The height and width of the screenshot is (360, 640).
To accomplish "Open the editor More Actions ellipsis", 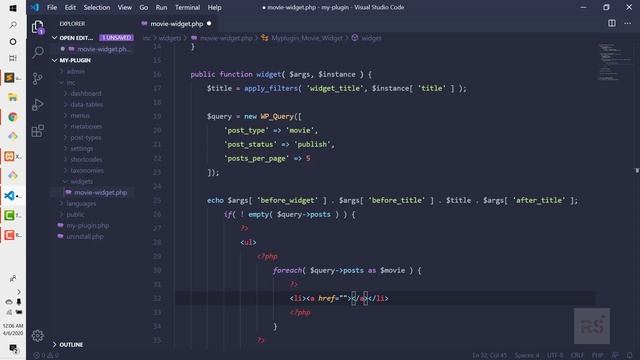I will click(628, 23).
